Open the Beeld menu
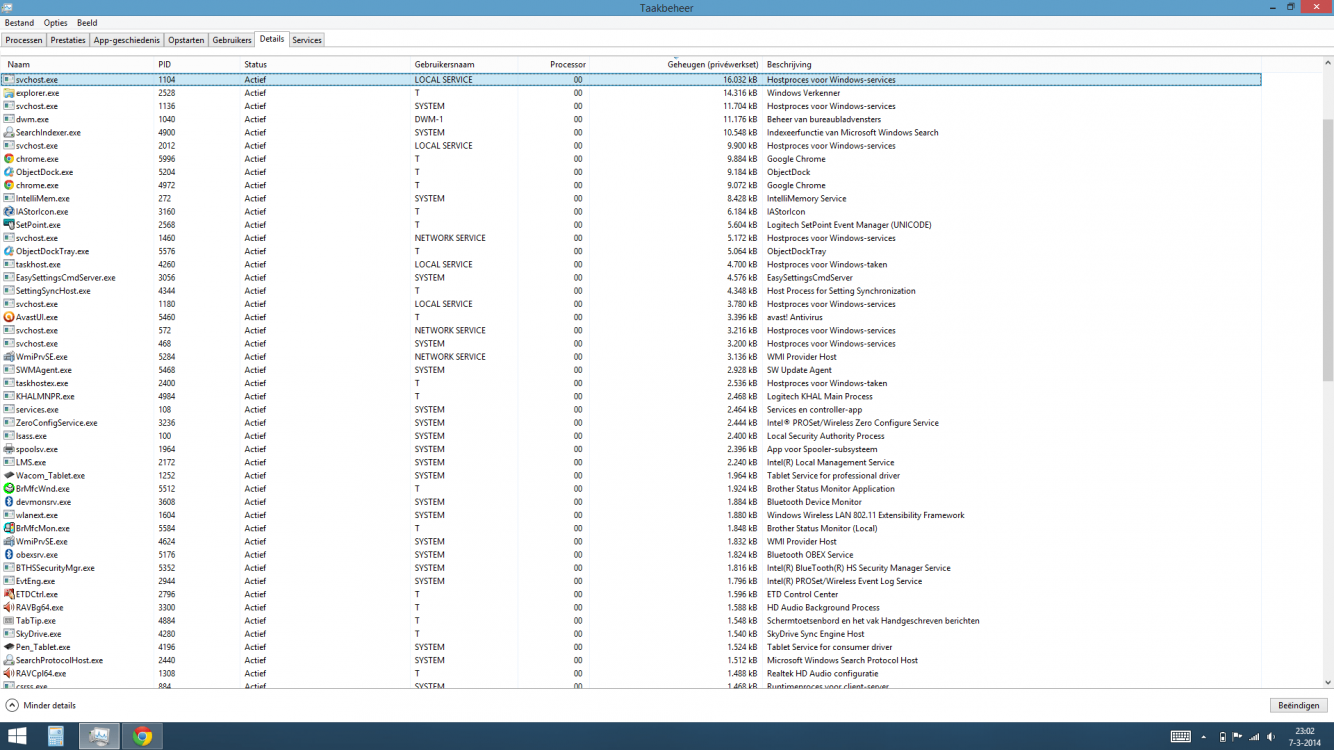 pos(87,22)
